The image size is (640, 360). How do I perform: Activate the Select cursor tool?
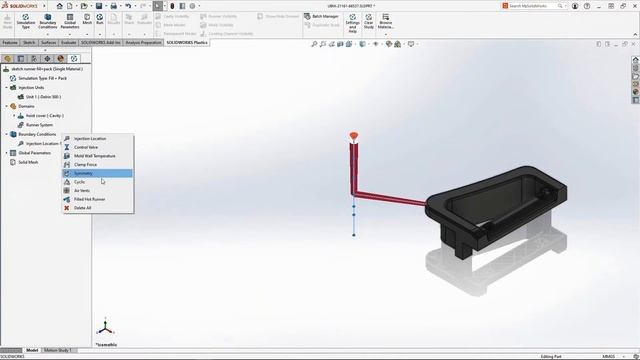pos(158,6)
